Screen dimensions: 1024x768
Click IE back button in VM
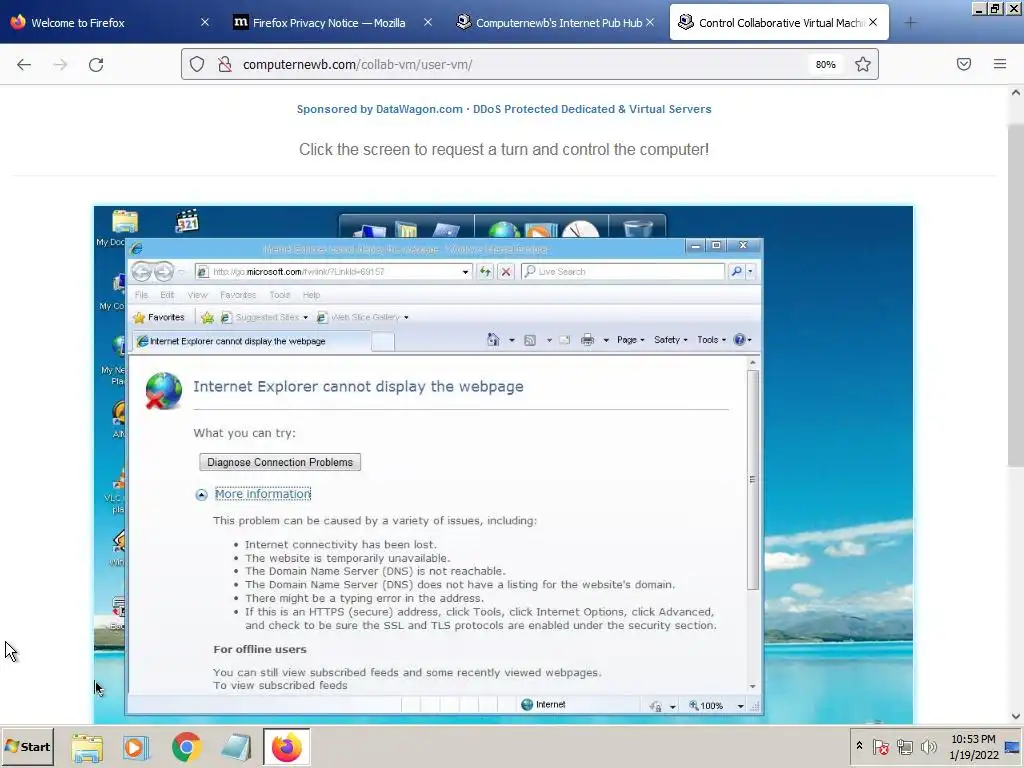point(141,271)
